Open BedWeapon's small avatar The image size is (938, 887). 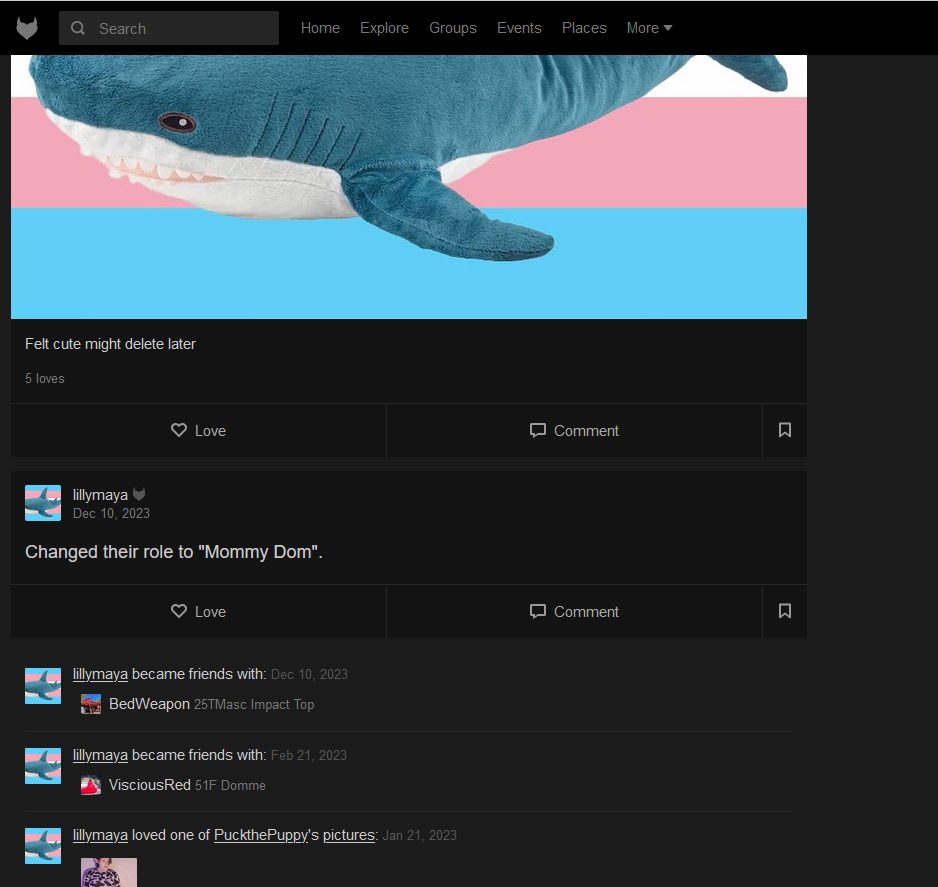[91, 704]
